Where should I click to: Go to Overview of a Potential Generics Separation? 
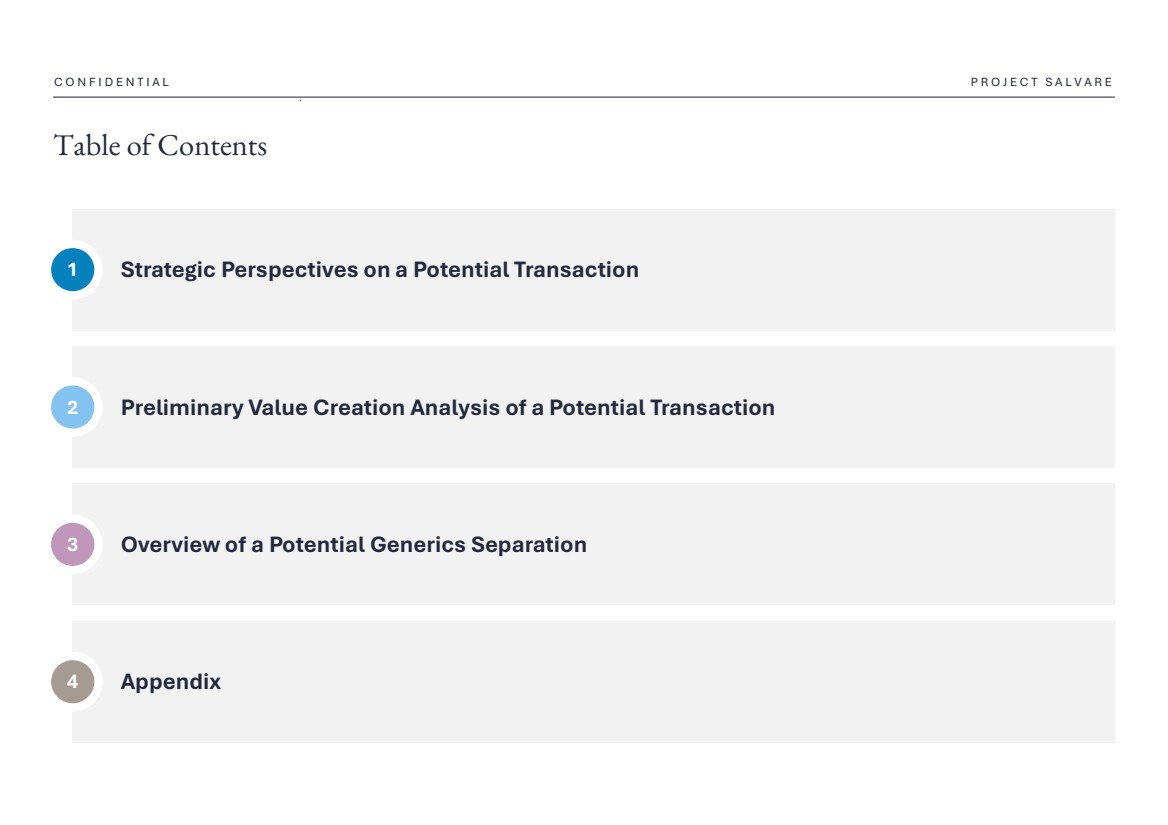(x=353, y=545)
